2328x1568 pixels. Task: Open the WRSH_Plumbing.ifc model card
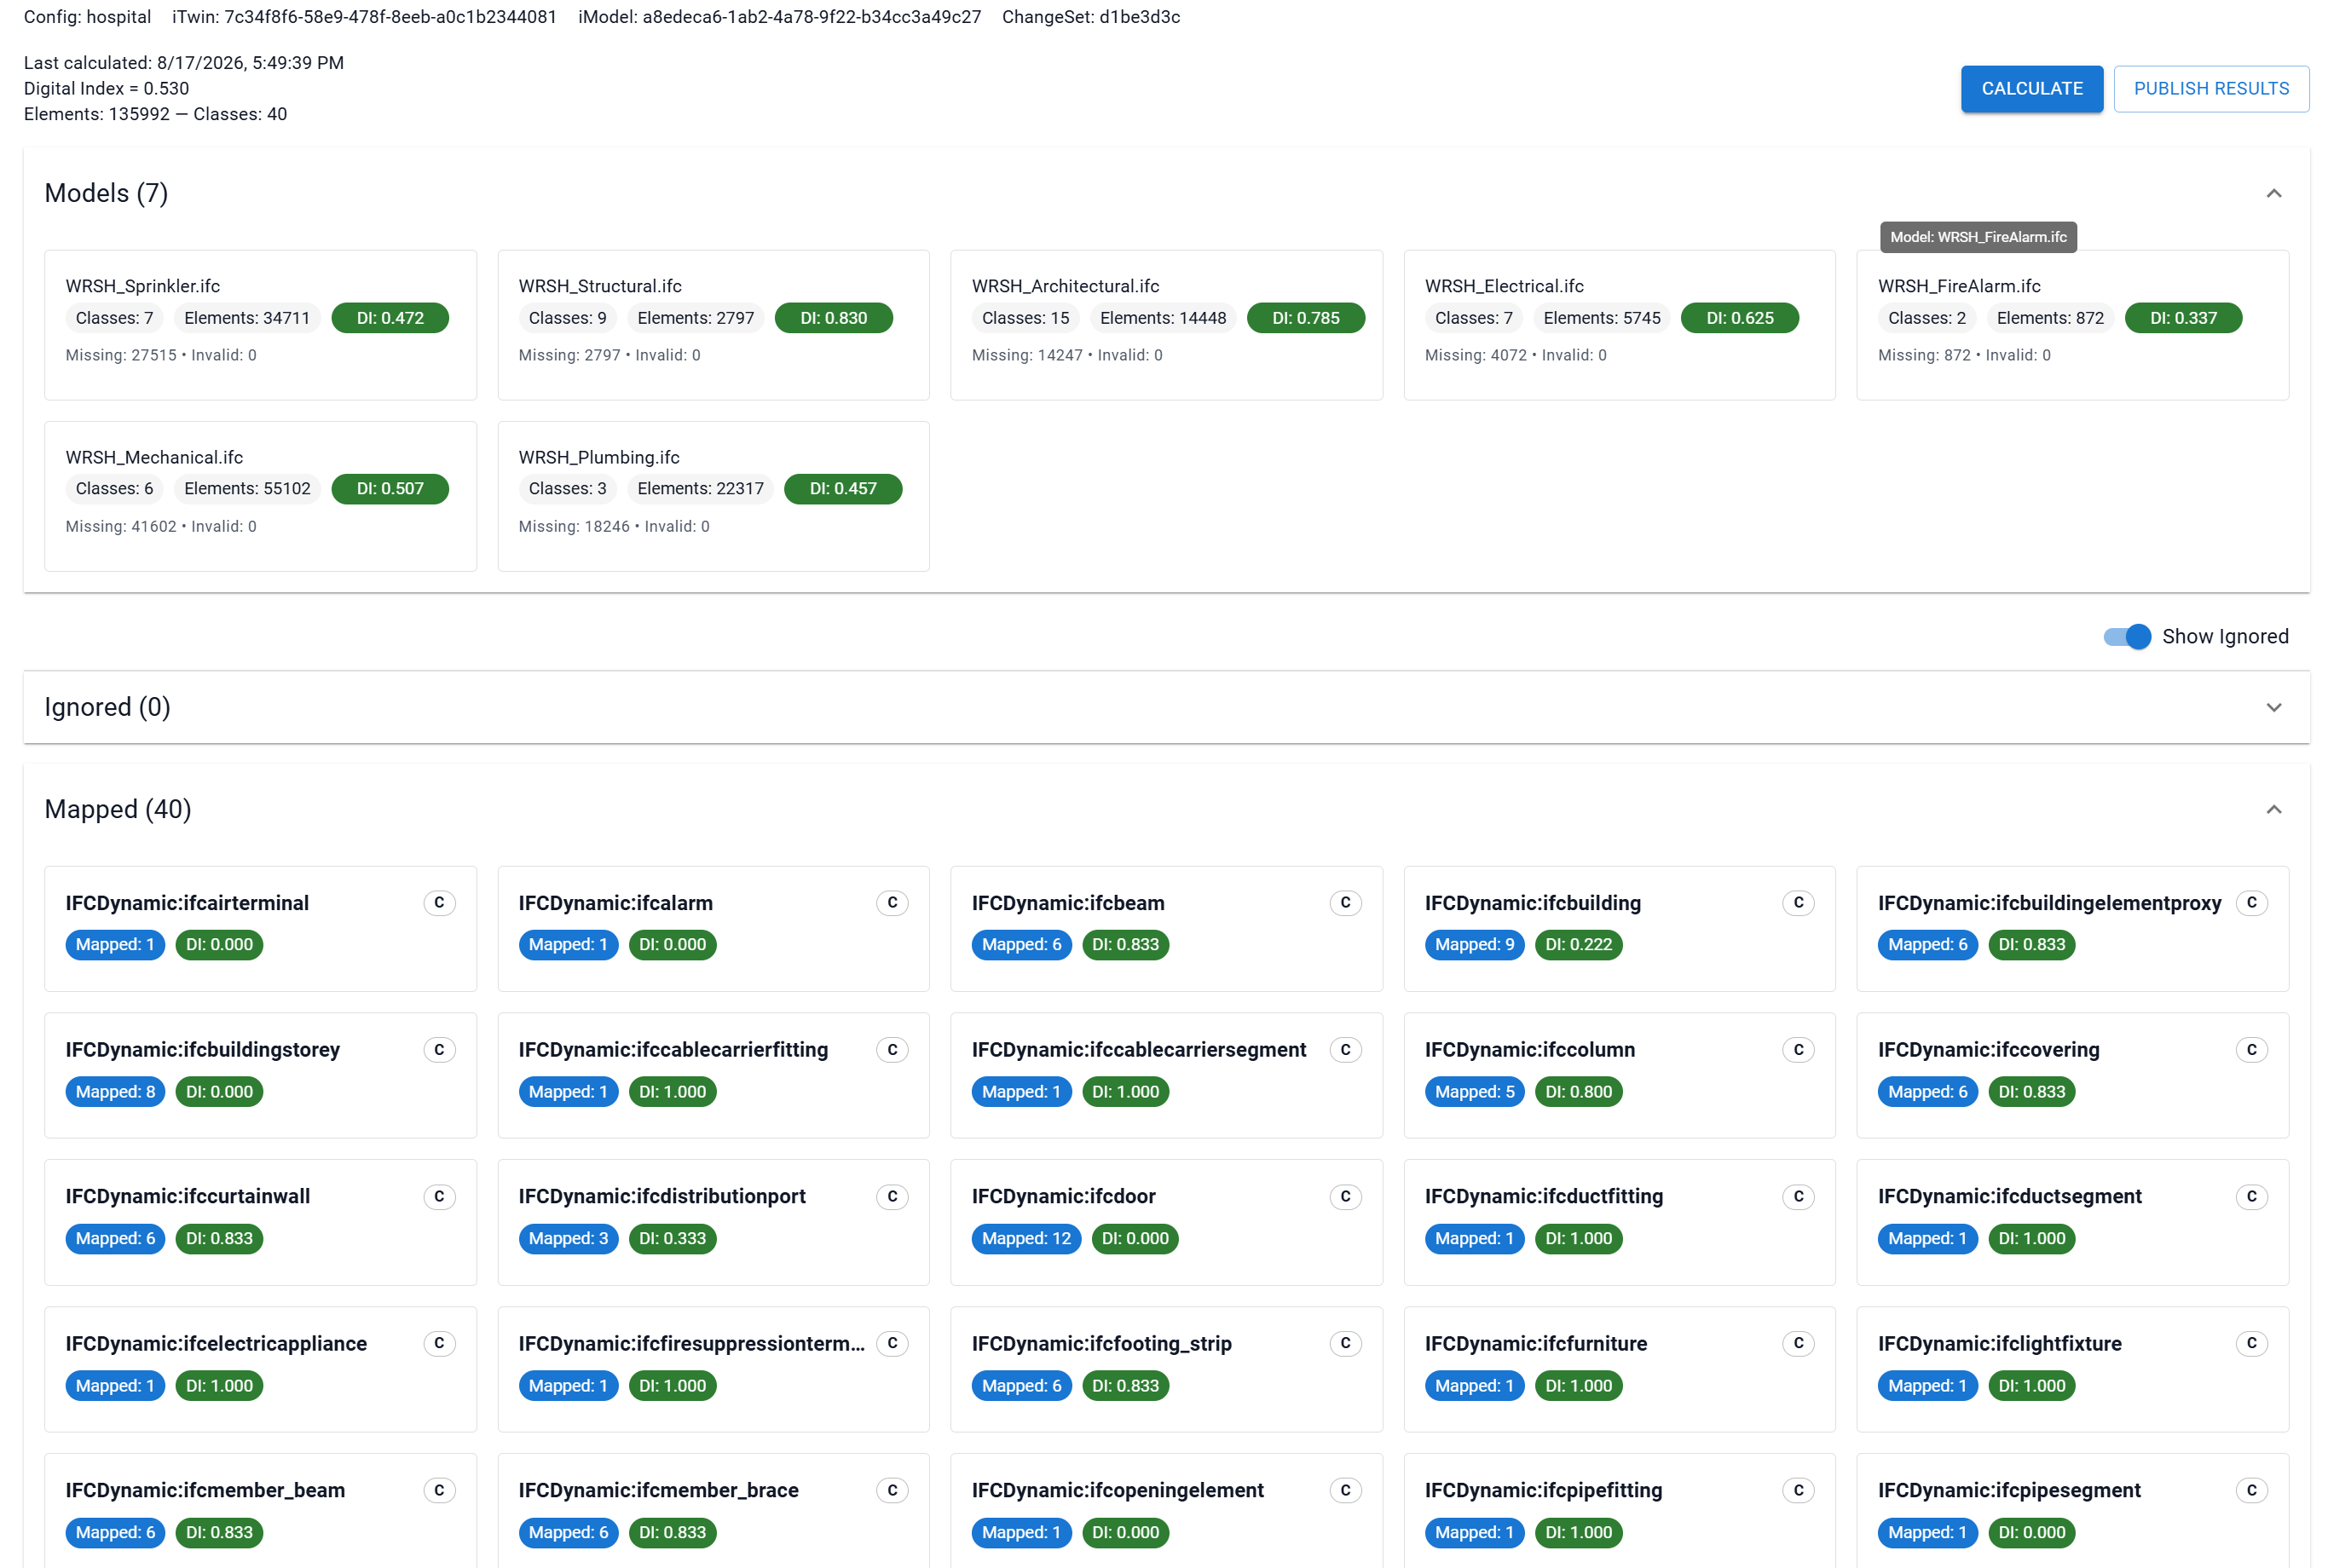(713, 496)
